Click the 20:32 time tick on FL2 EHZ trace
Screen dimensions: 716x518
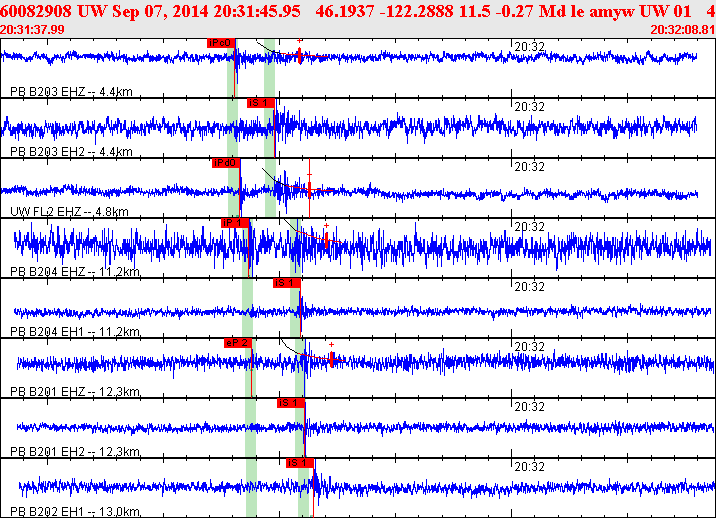click(530, 167)
